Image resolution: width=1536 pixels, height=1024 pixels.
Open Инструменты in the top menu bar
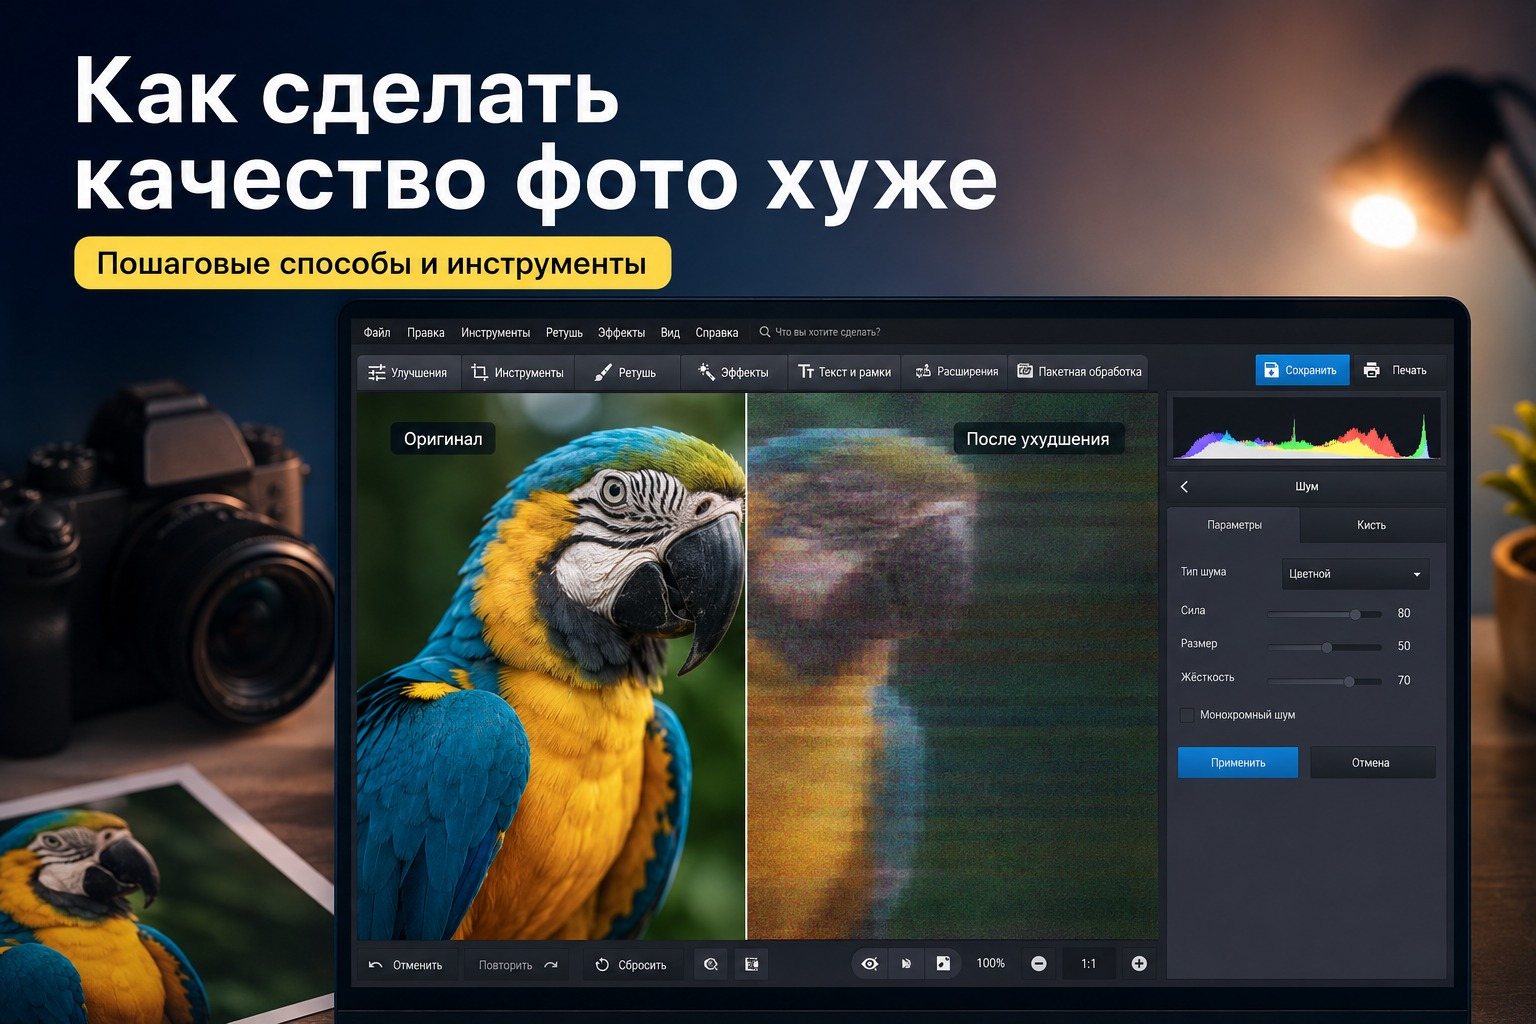495,332
